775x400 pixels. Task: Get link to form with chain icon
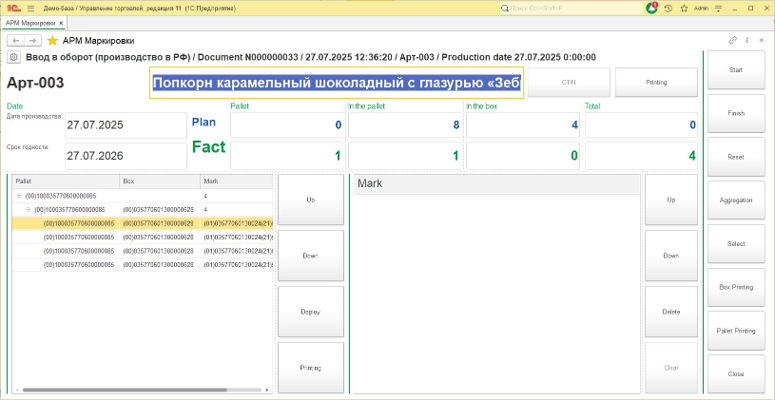point(733,41)
